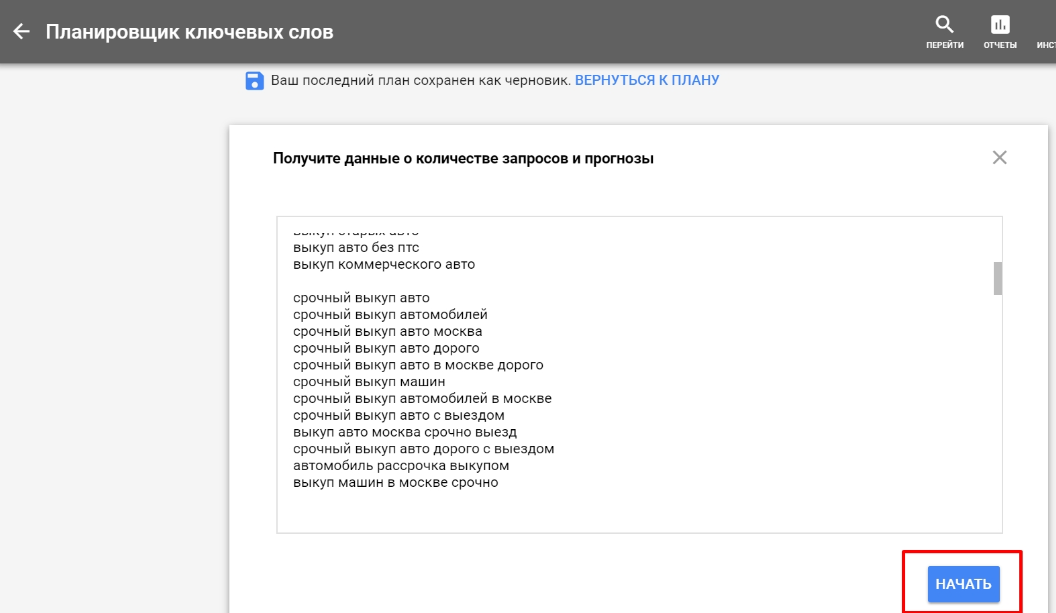This screenshot has height=613, width=1056.
Task: Click the keyword 'срочный выкуп авто'
Action: coord(361,298)
